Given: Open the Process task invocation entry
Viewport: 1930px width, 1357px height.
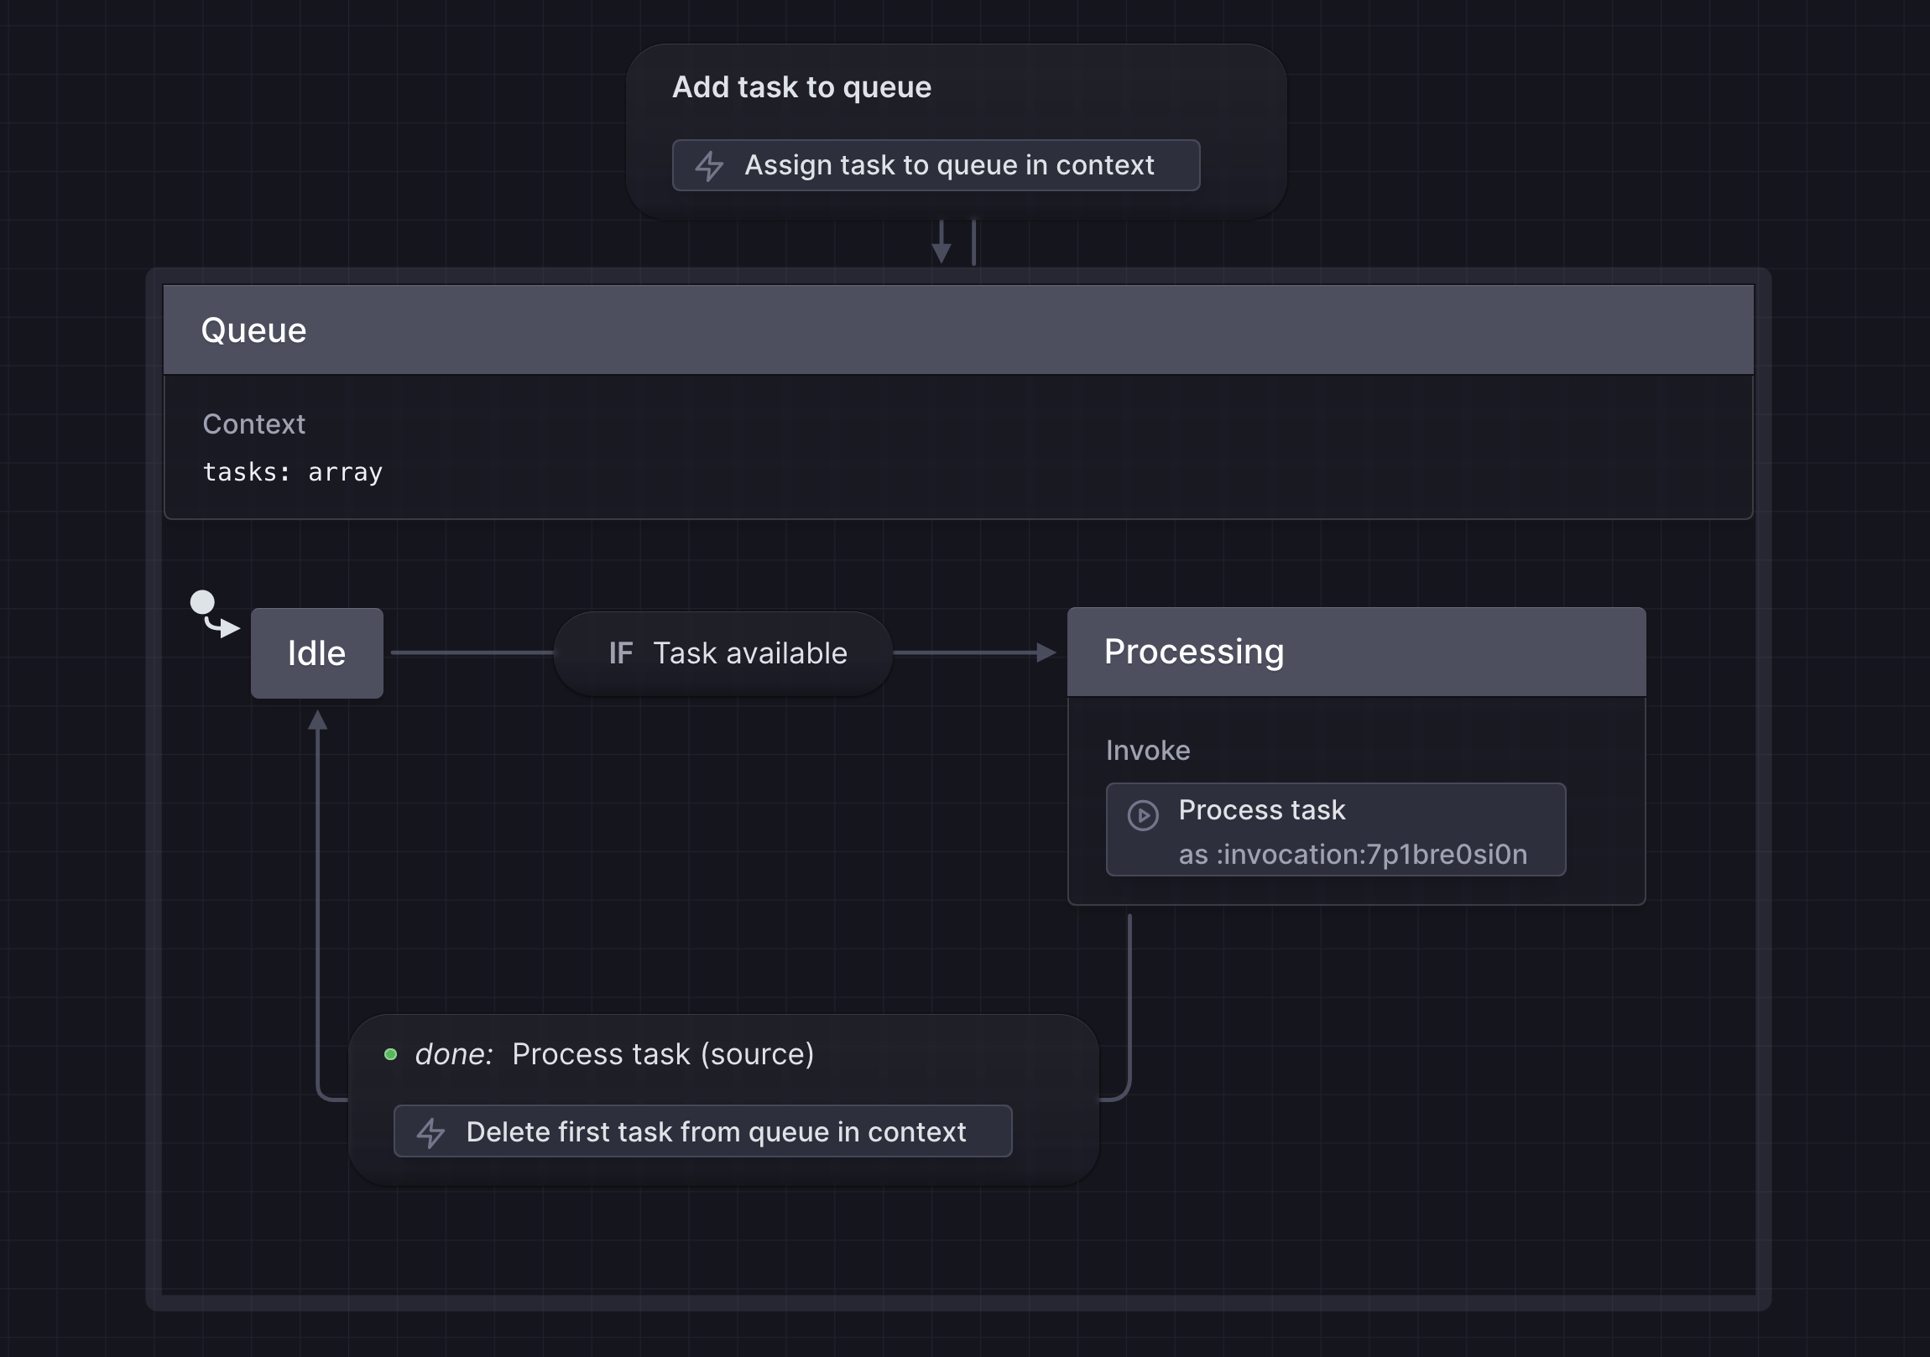Looking at the screenshot, I should (x=1335, y=830).
